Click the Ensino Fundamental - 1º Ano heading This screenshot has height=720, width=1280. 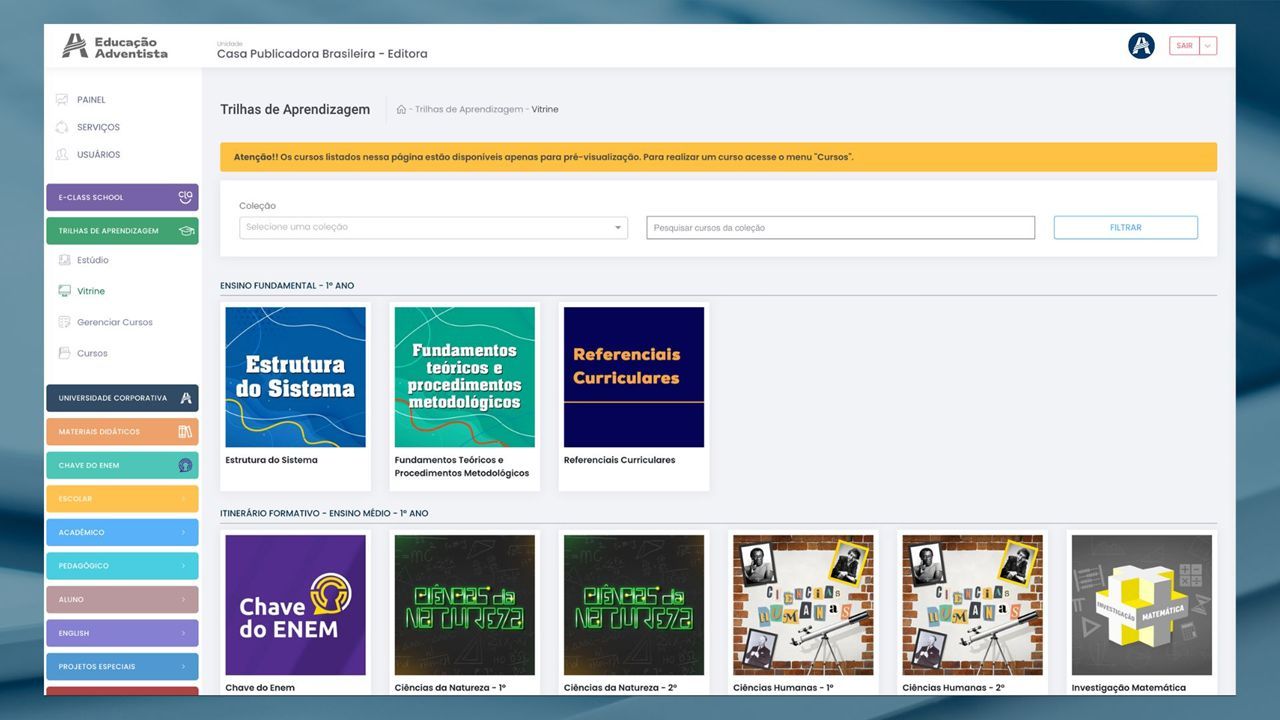287,286
